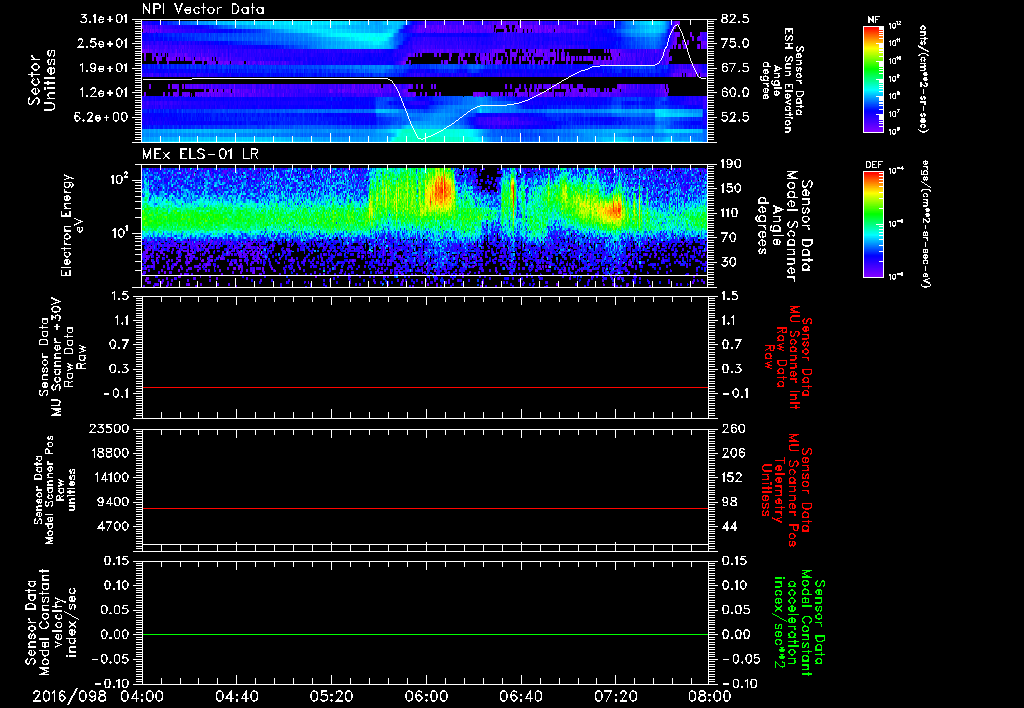Click the '82.5' sun elevation tick label
1024x708 pixels.
(735, 19)
